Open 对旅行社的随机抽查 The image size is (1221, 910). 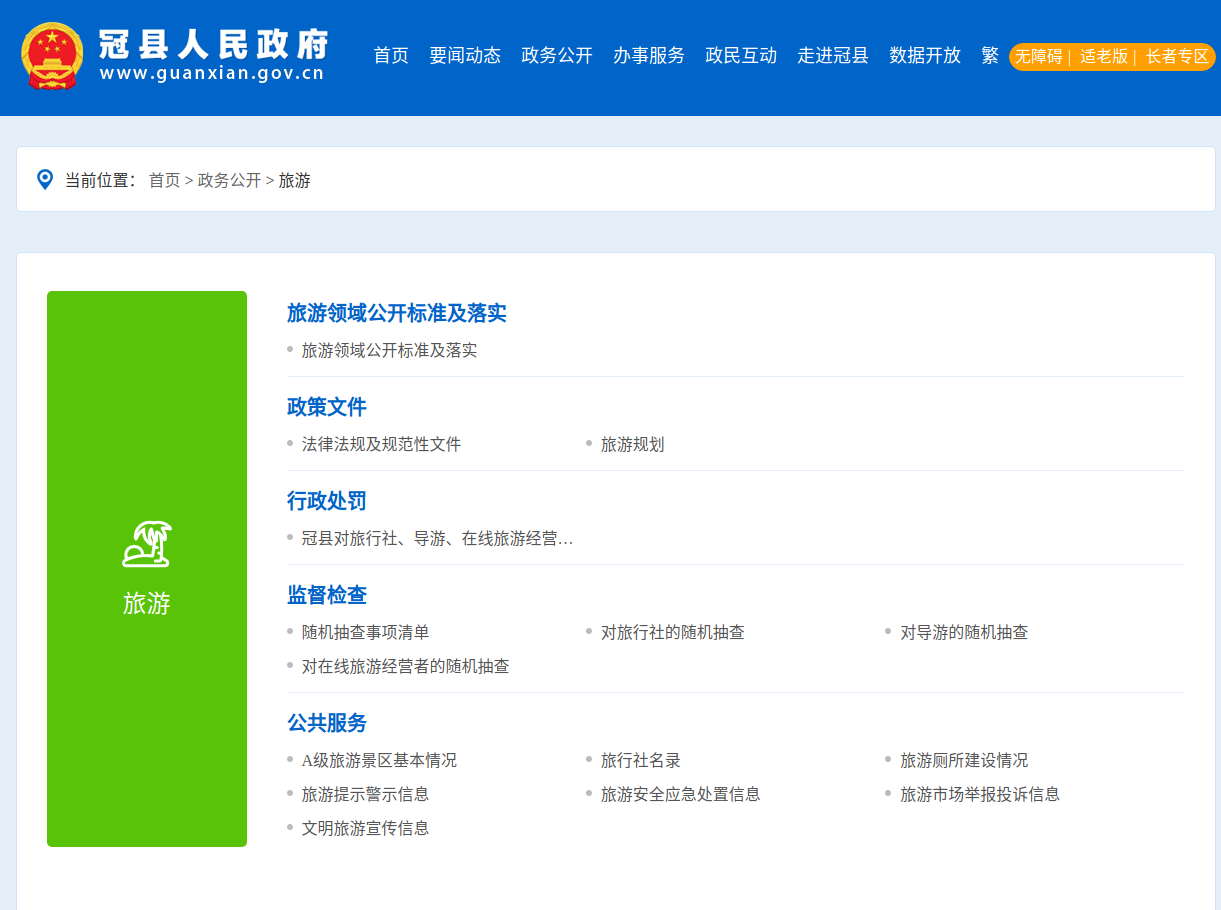pos(672,633)
